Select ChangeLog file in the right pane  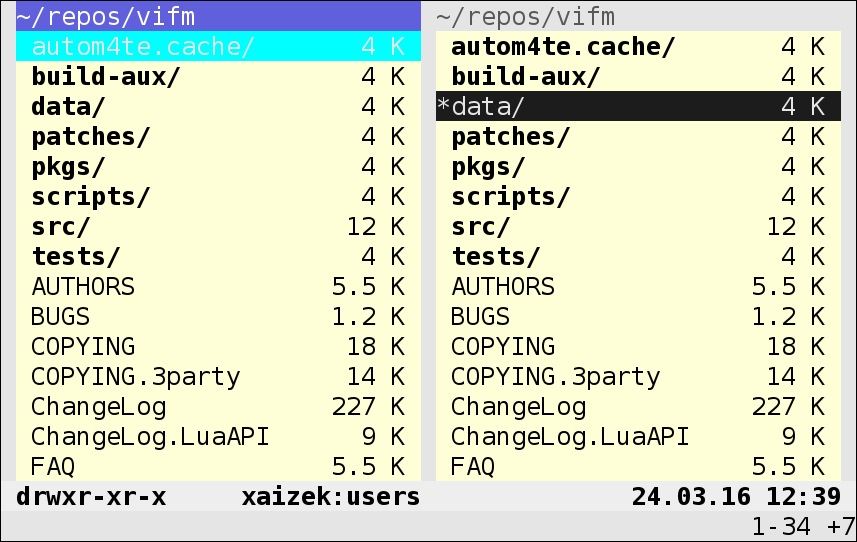[x=638, y=406]
